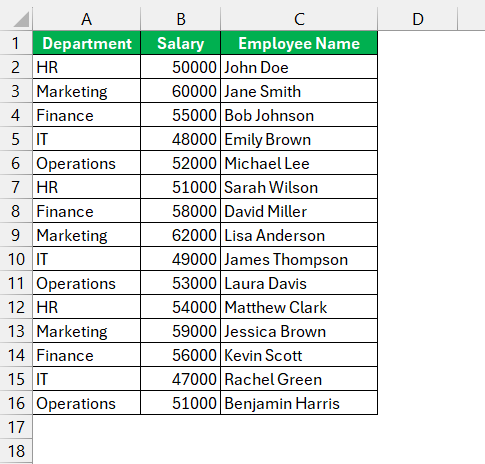Click the Salary header cell

[x=181, y=43]
